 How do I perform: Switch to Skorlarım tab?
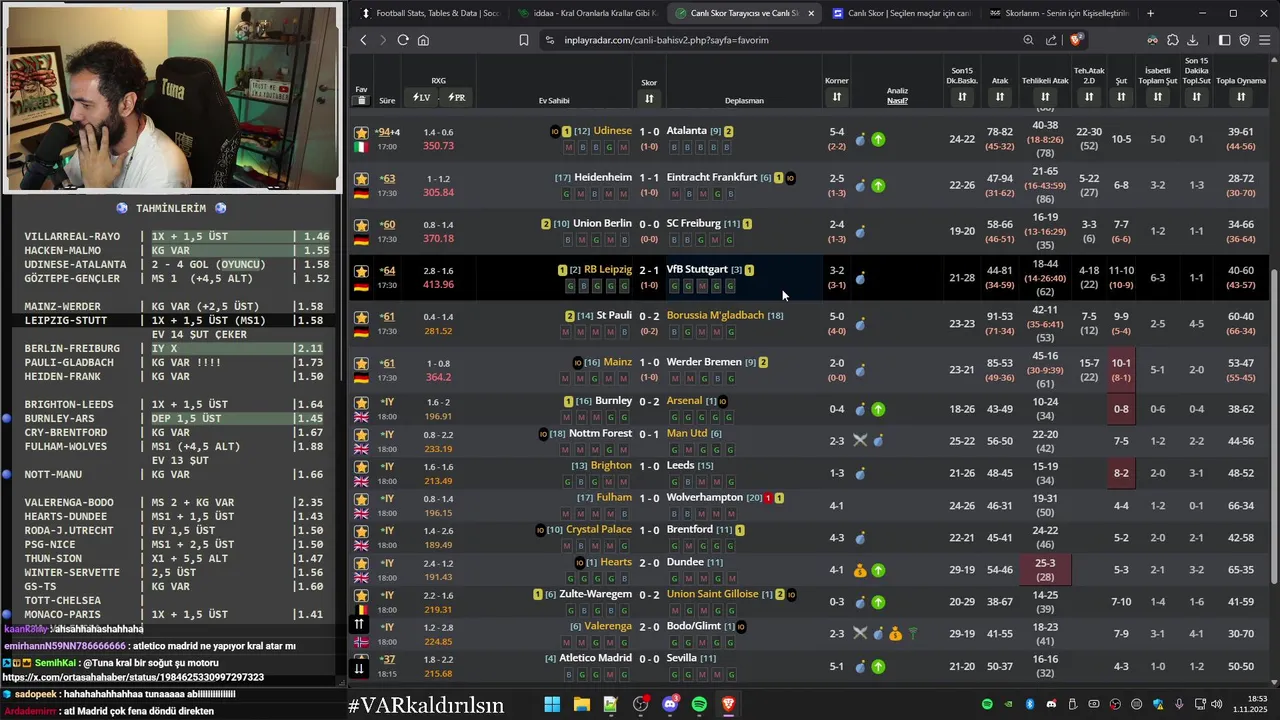[x=1058, y=13]
